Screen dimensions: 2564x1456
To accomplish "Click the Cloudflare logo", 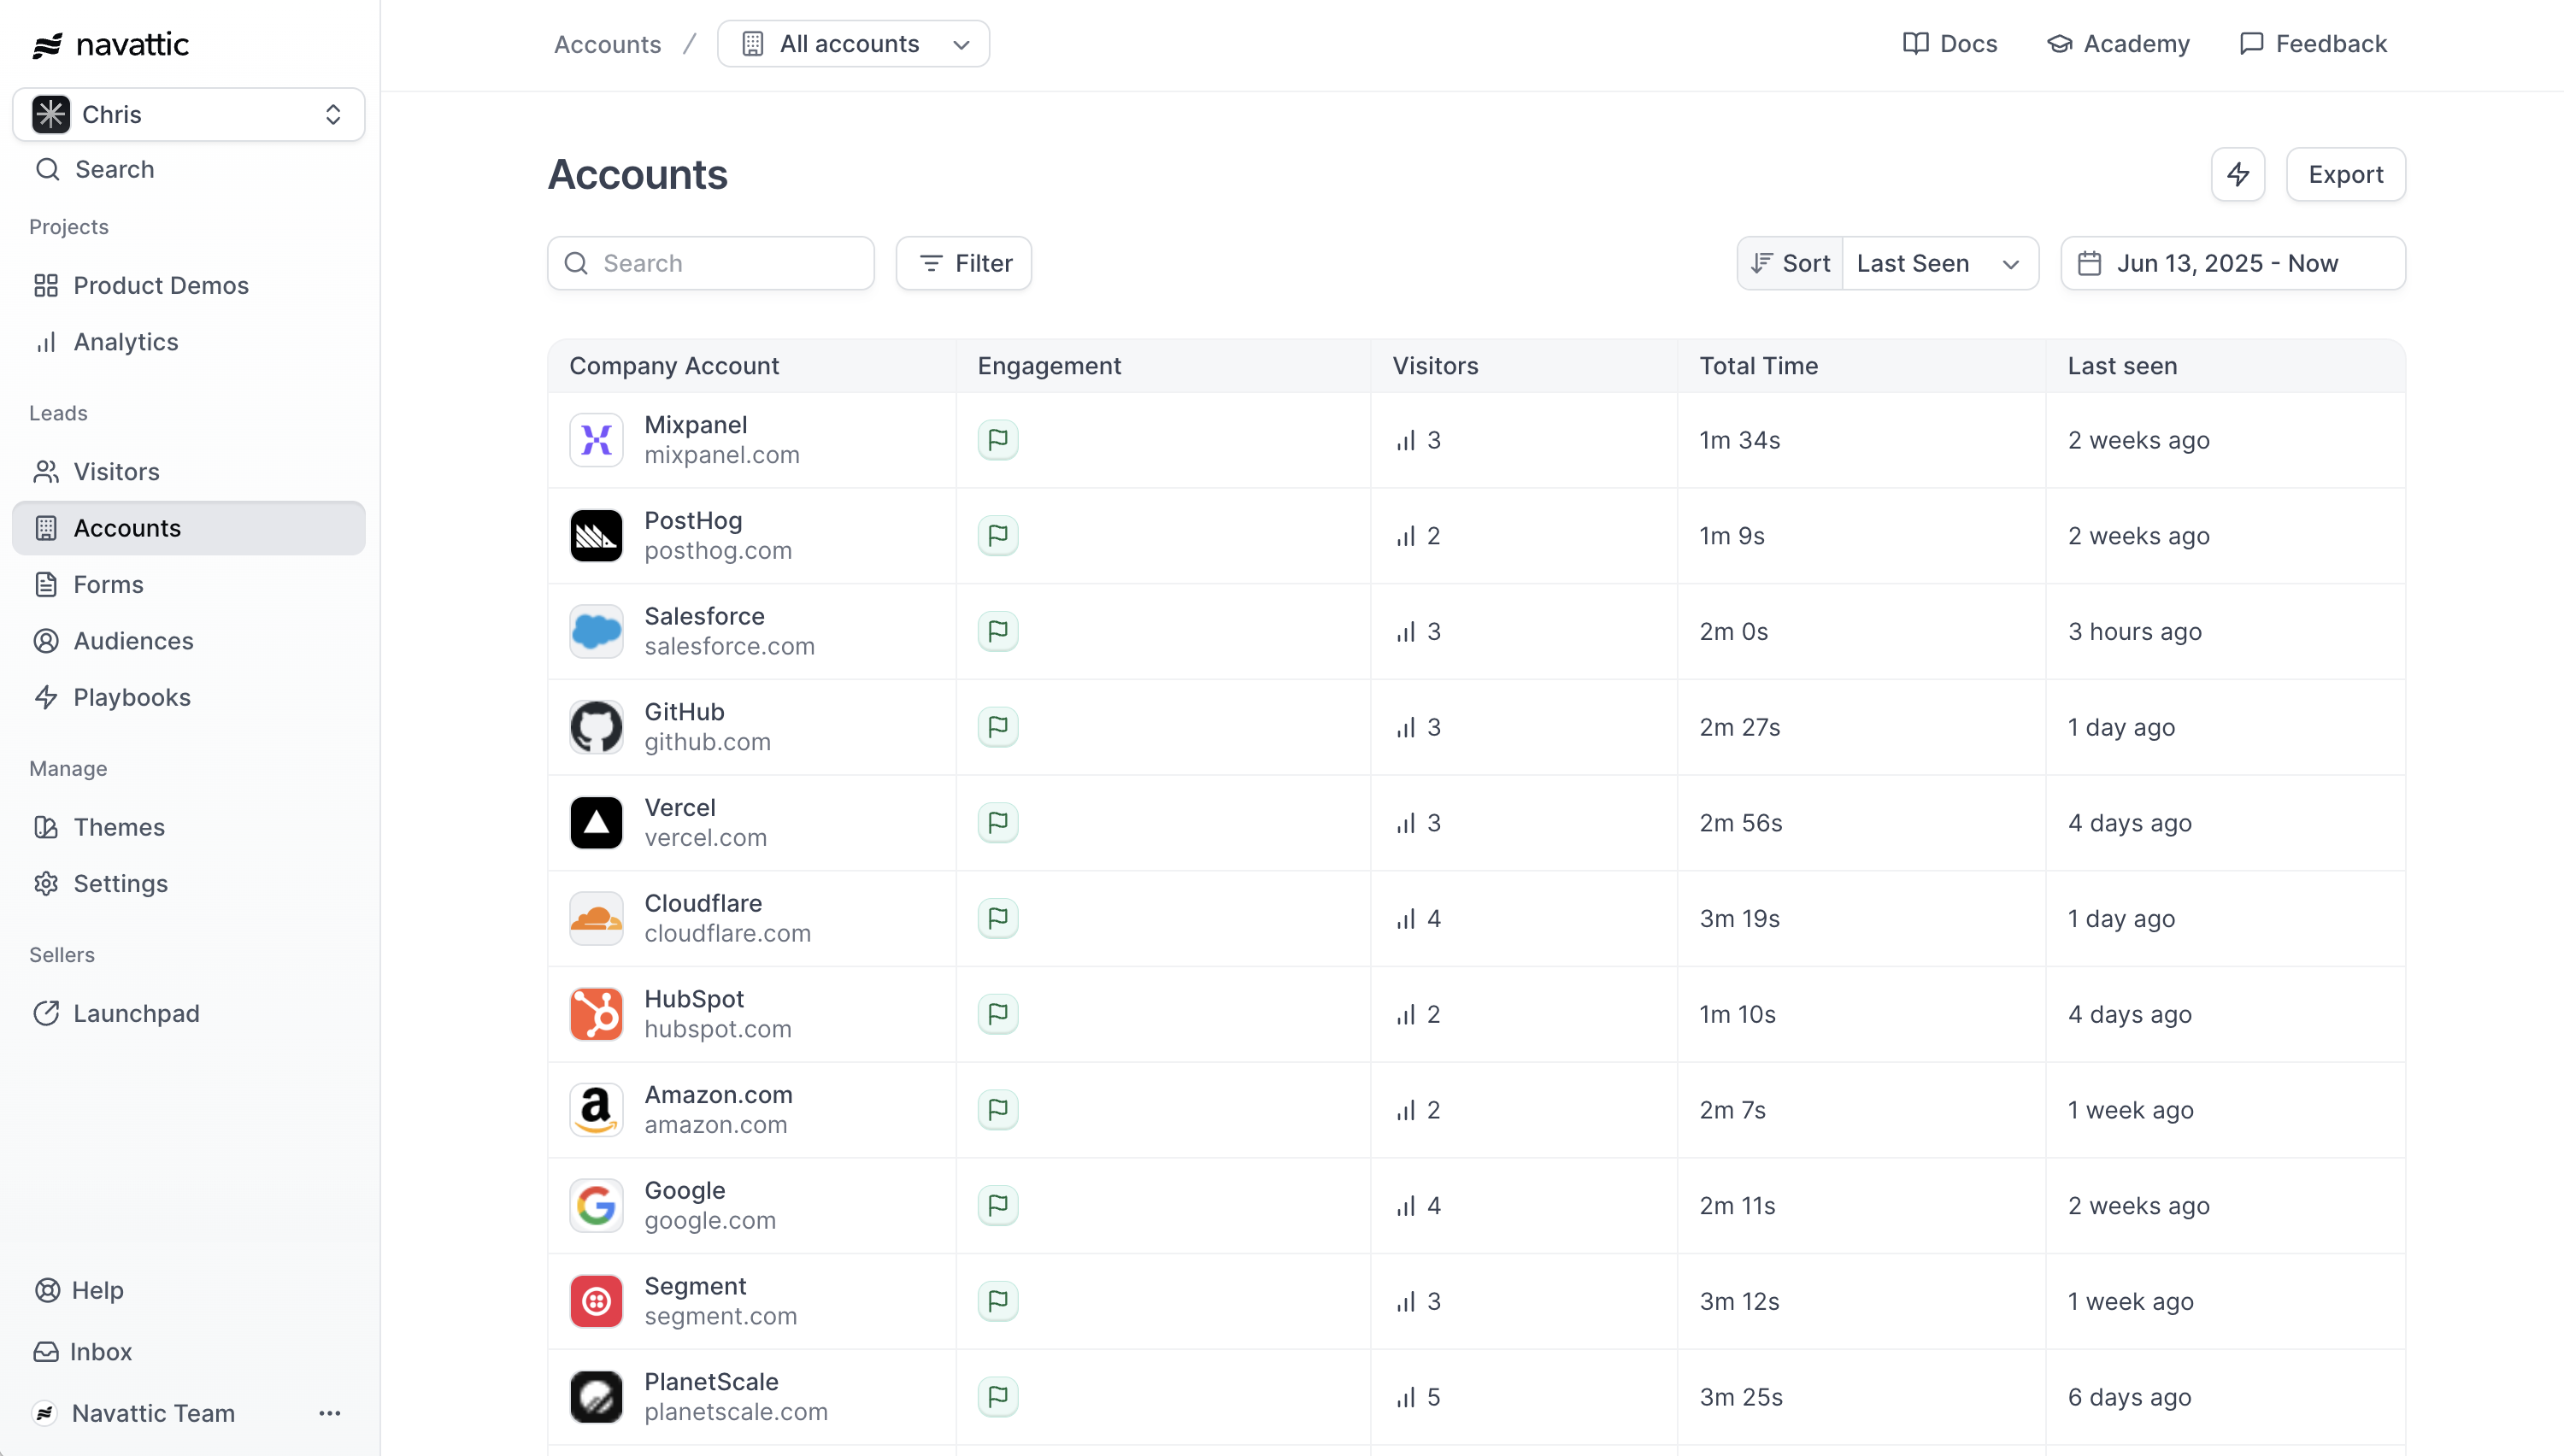I will 596,919.
